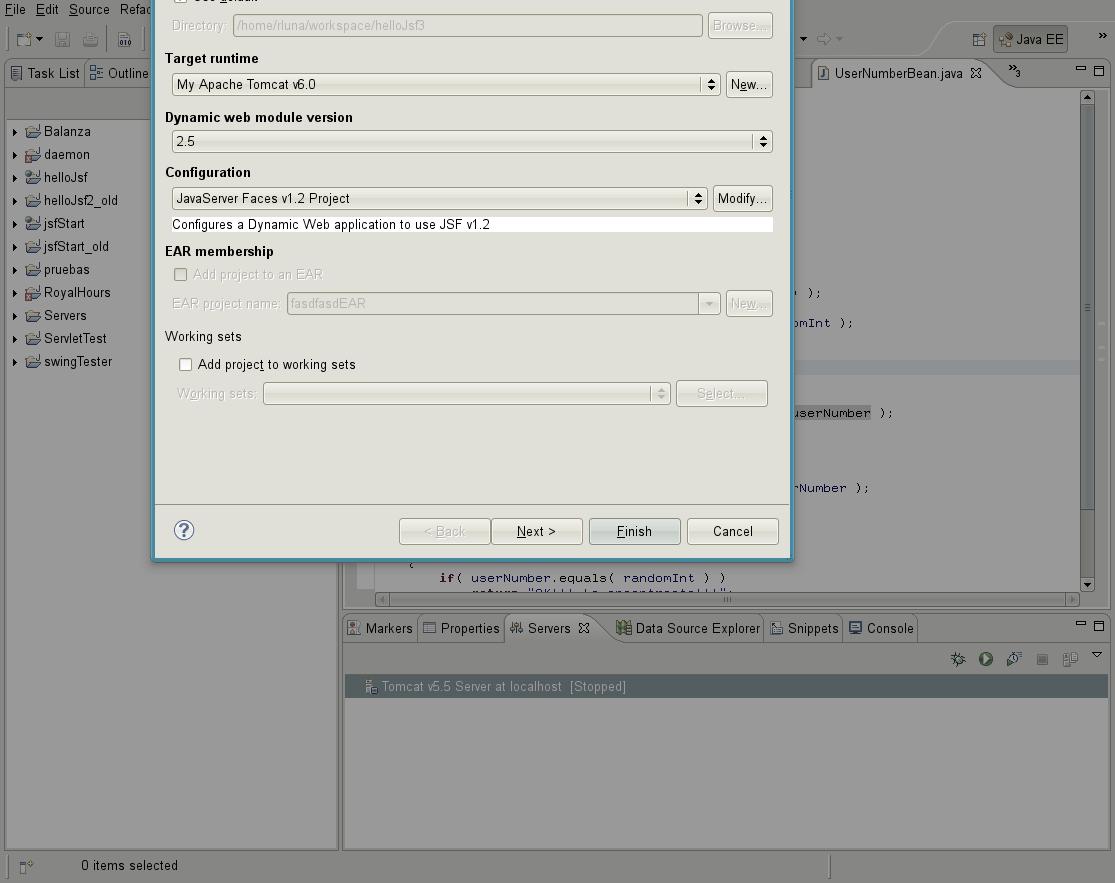Click the green Start server icon
1115x883 pixels.
tap(986, 659)
